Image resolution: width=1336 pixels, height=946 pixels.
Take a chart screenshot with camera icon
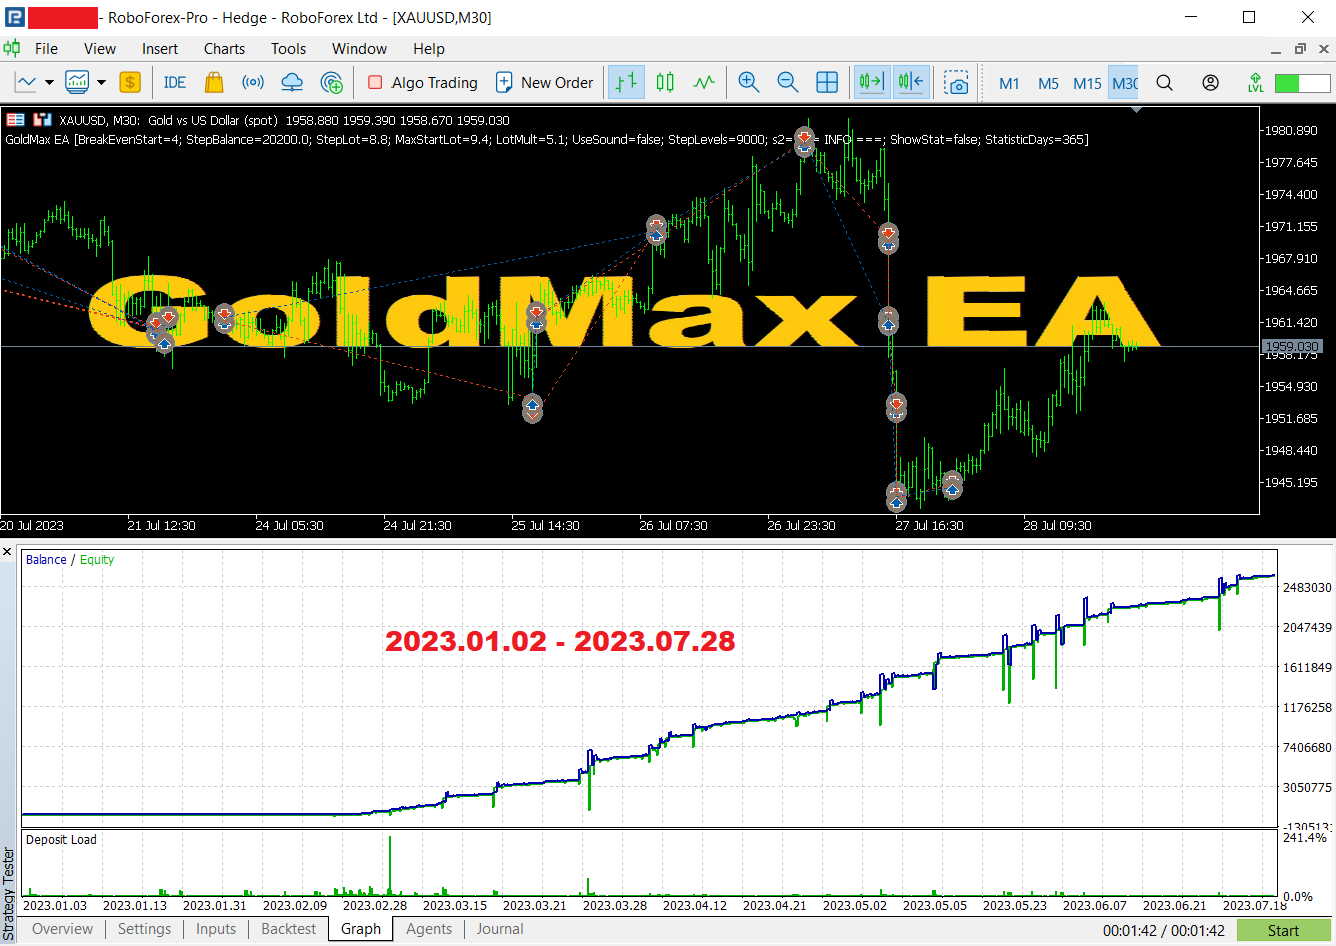[957, 82]
